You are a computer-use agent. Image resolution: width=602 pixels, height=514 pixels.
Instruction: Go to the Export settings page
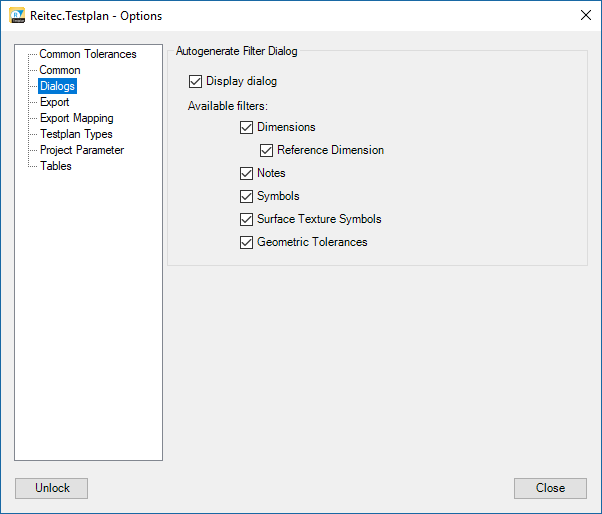pos(54,102)
